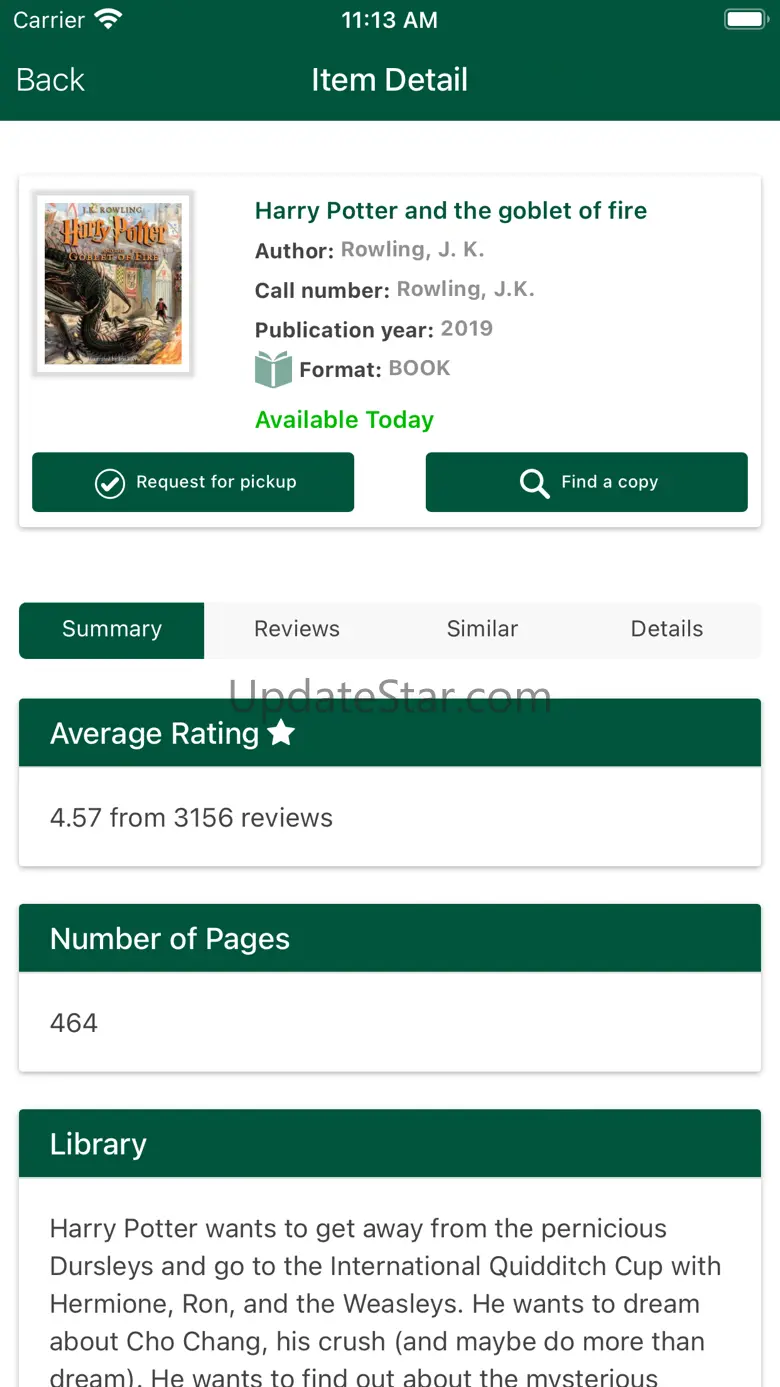Tap the Library section header
This screenshot has width=780, height=1387.
point(390,1144)
